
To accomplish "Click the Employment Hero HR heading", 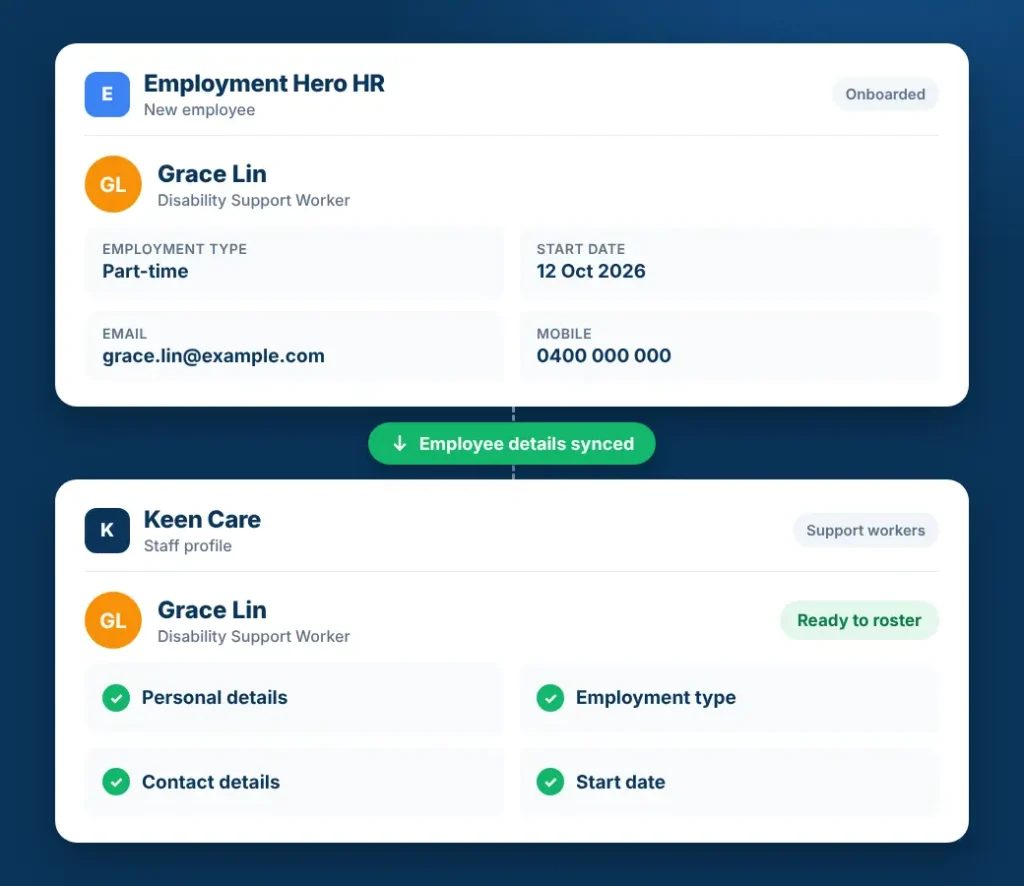I will [264, 84].
